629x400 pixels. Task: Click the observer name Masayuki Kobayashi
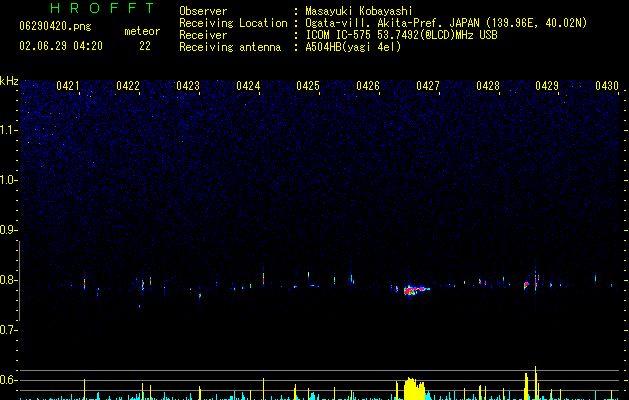(359, 11)
